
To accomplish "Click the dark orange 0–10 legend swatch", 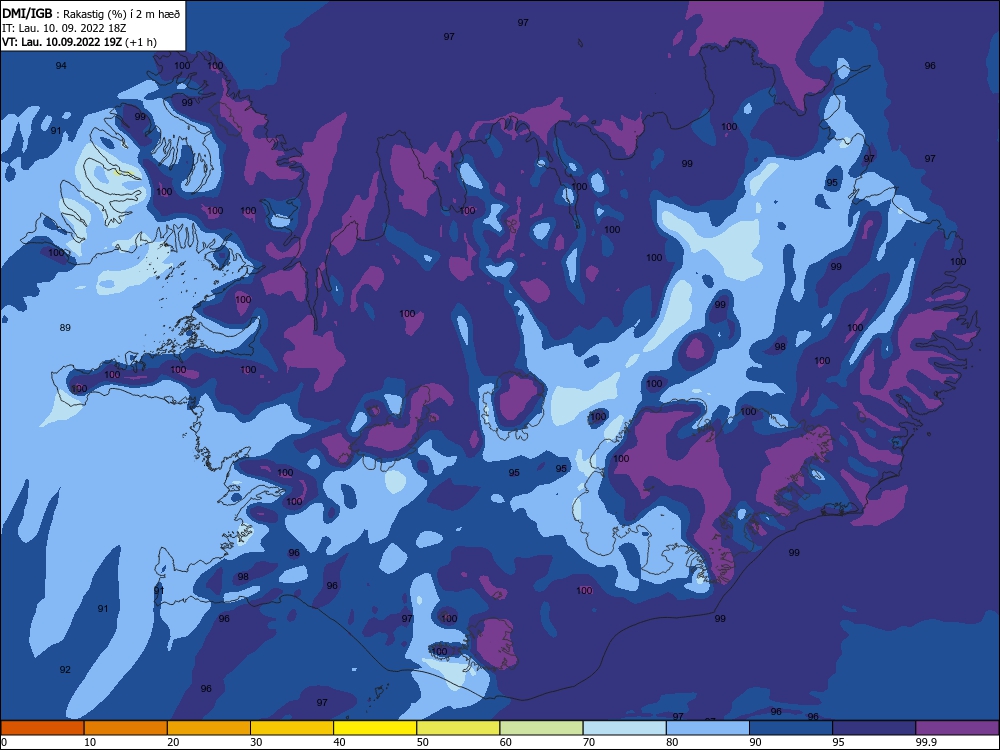I will pos(42,728).
